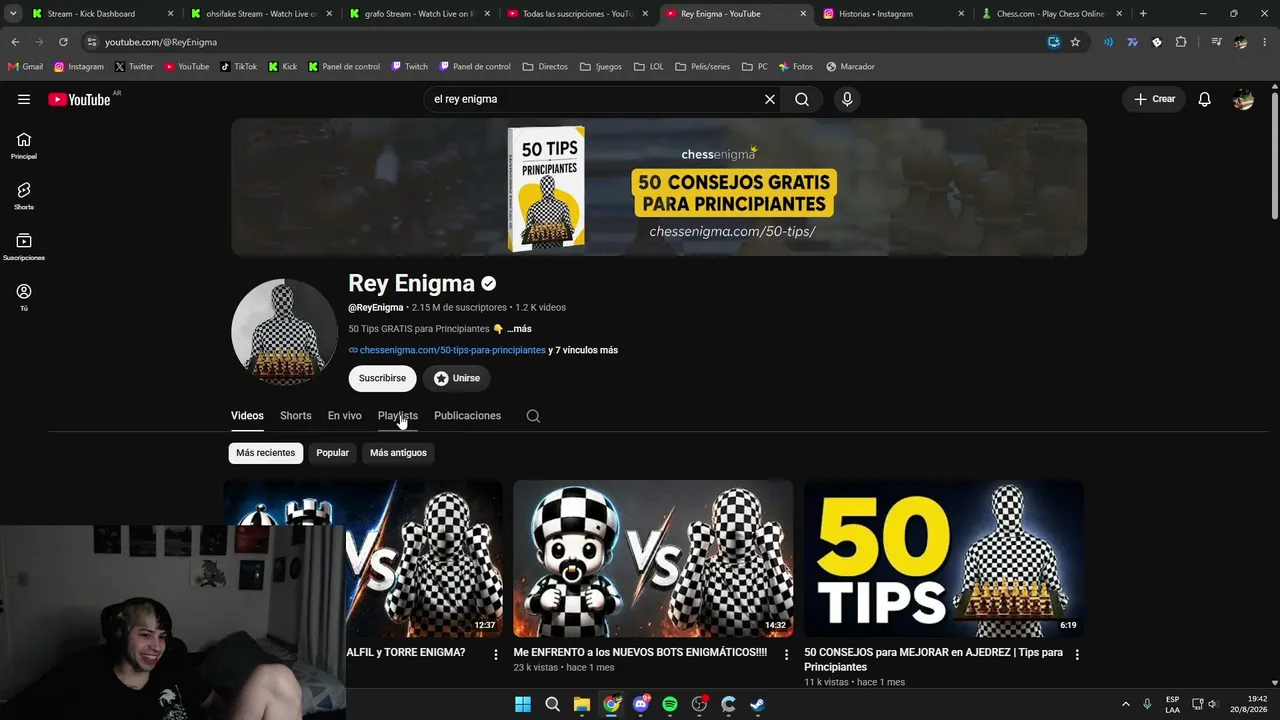1280x720 pixels.
Task: Filter videos by Popular
Action: click(x=332, y=453)
